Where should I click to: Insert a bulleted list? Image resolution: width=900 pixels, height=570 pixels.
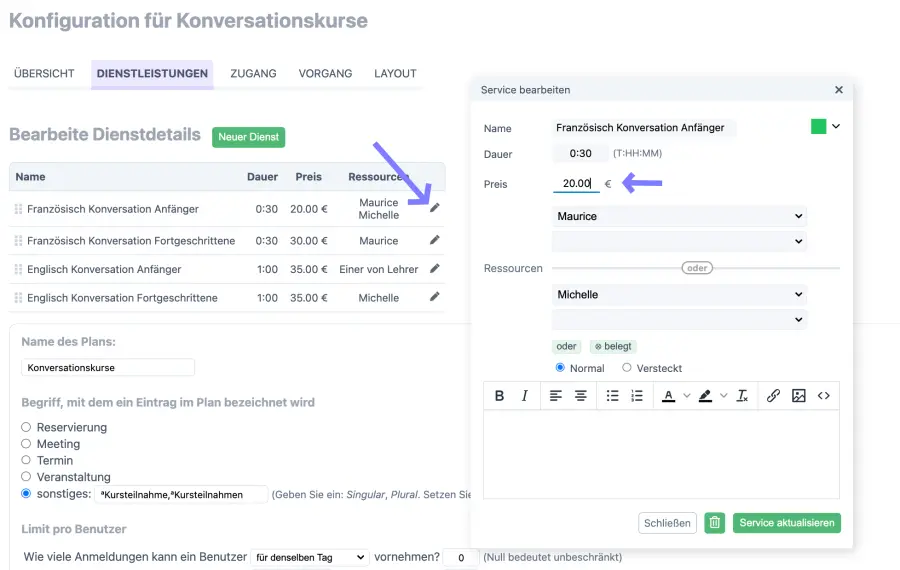point(612,395)
